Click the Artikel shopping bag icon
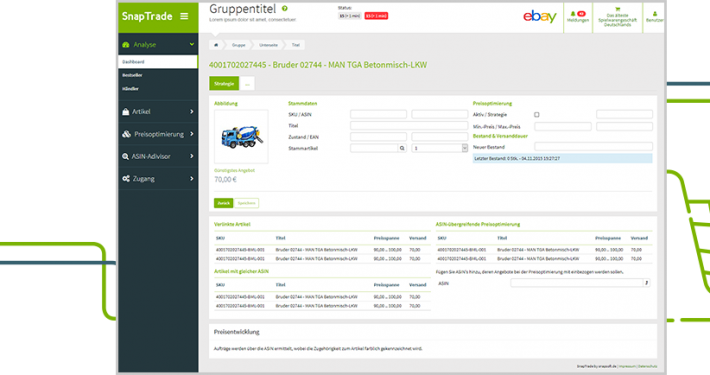The image size is (710, 375). [x=126, y=111]
